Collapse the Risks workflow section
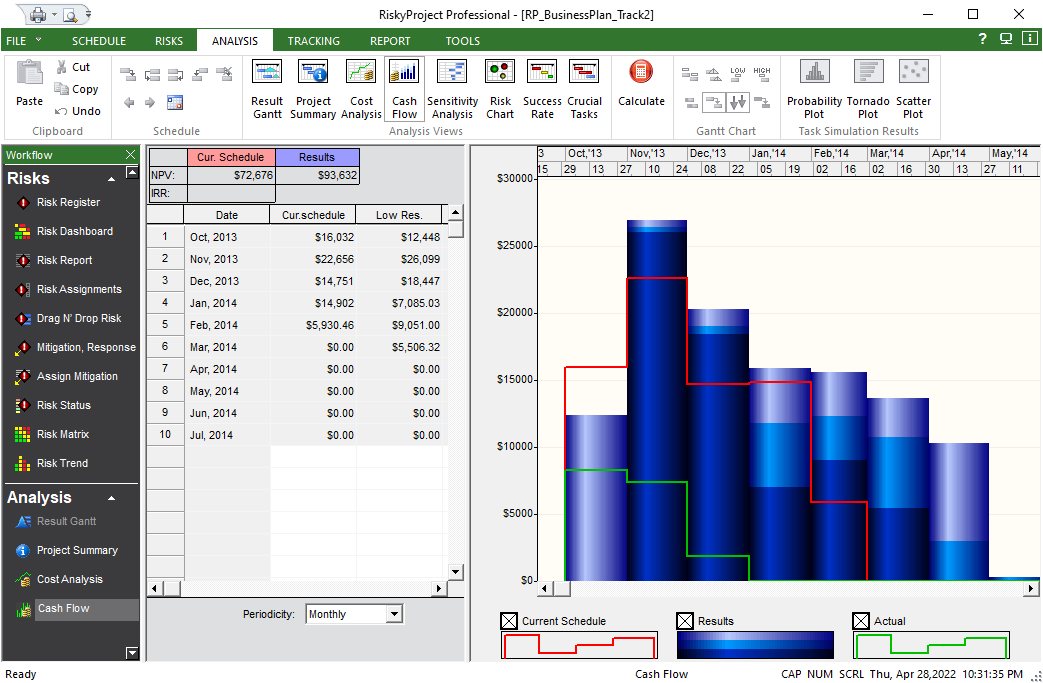Screen dimensions: 1043x683 (112, 179)
